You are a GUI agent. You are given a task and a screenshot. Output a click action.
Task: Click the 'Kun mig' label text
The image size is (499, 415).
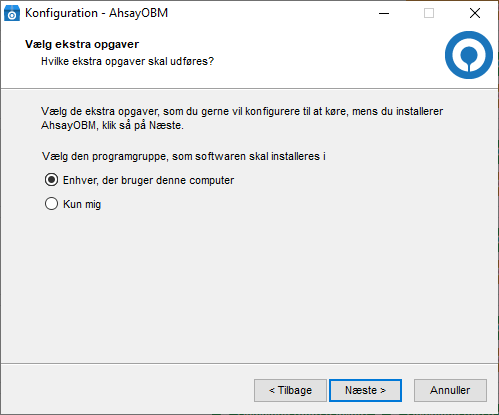pos(82,204)
